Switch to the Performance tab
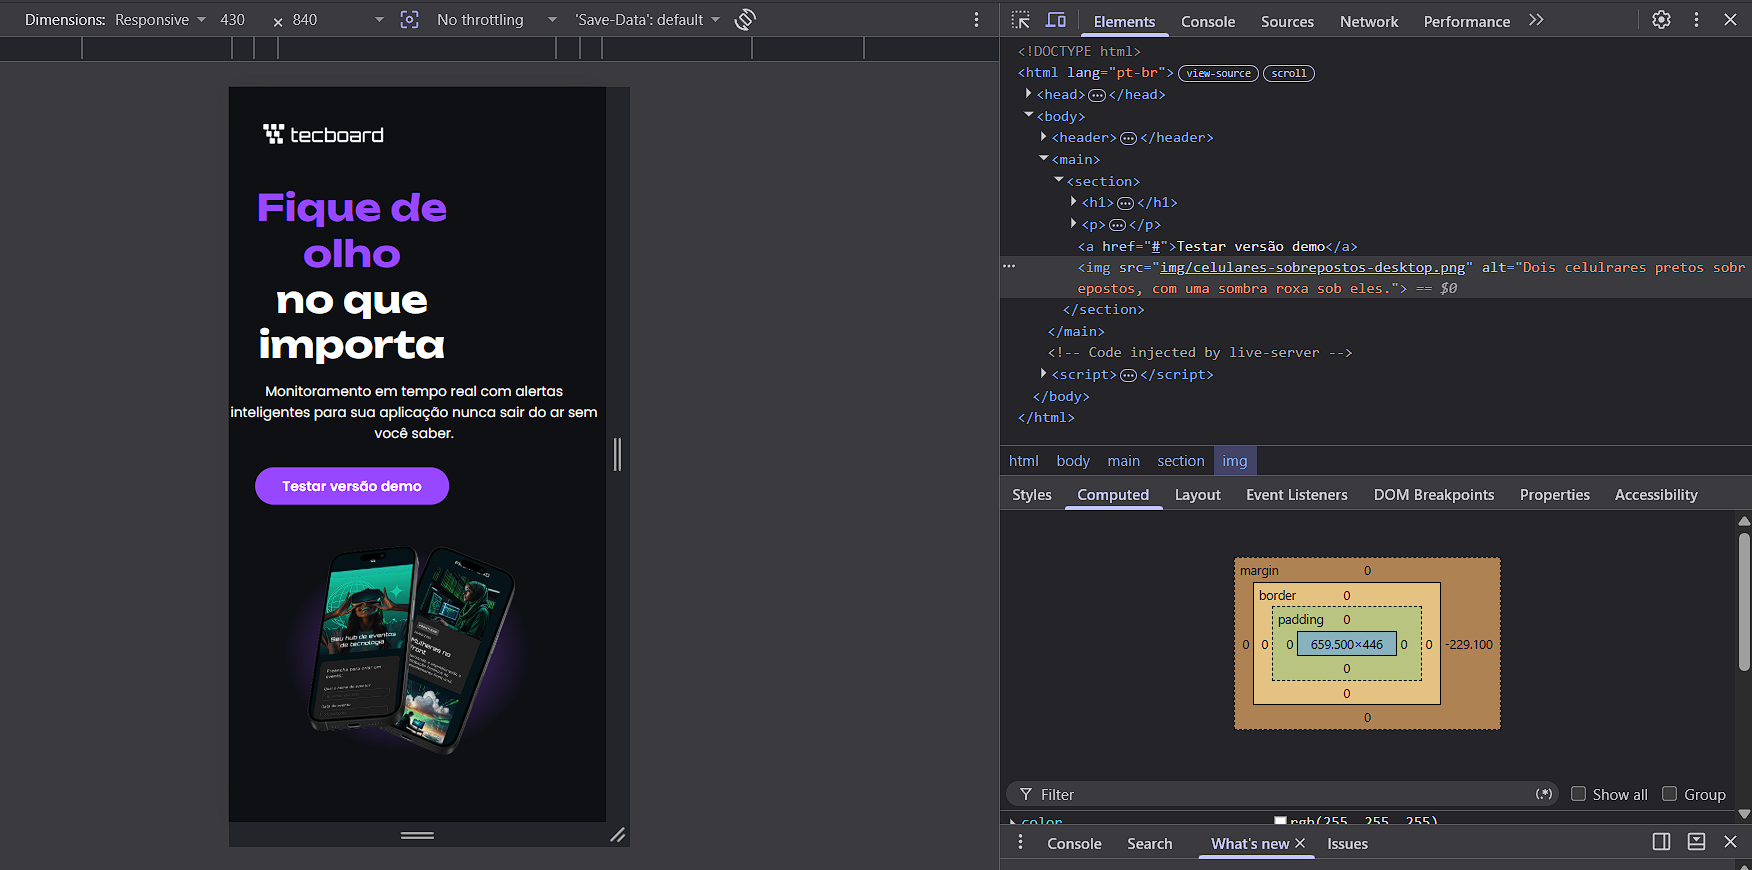 [x=1467, y=21]
